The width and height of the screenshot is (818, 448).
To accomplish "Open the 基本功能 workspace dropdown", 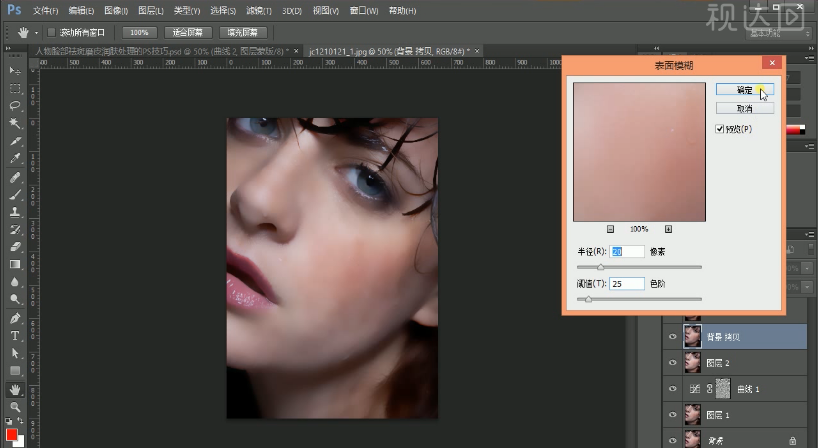I will [x=779, y=33].
